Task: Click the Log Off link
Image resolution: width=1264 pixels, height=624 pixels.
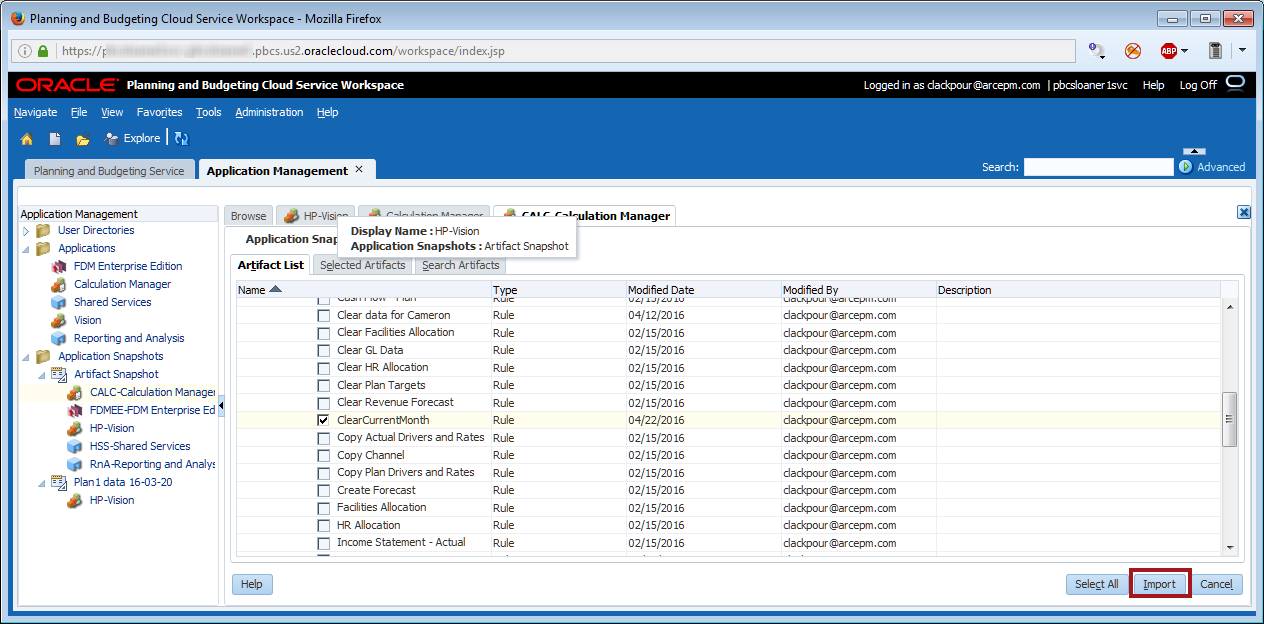Action: coord(1198,85)
